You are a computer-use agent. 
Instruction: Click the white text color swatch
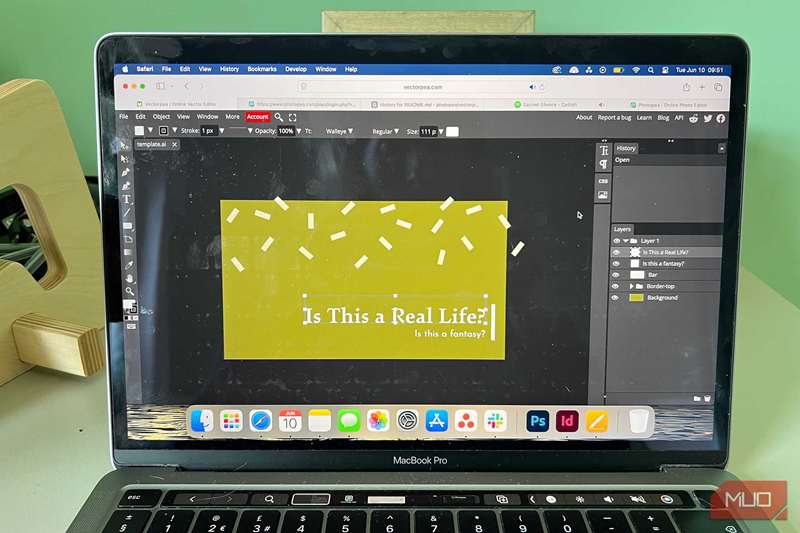[453, 131]
